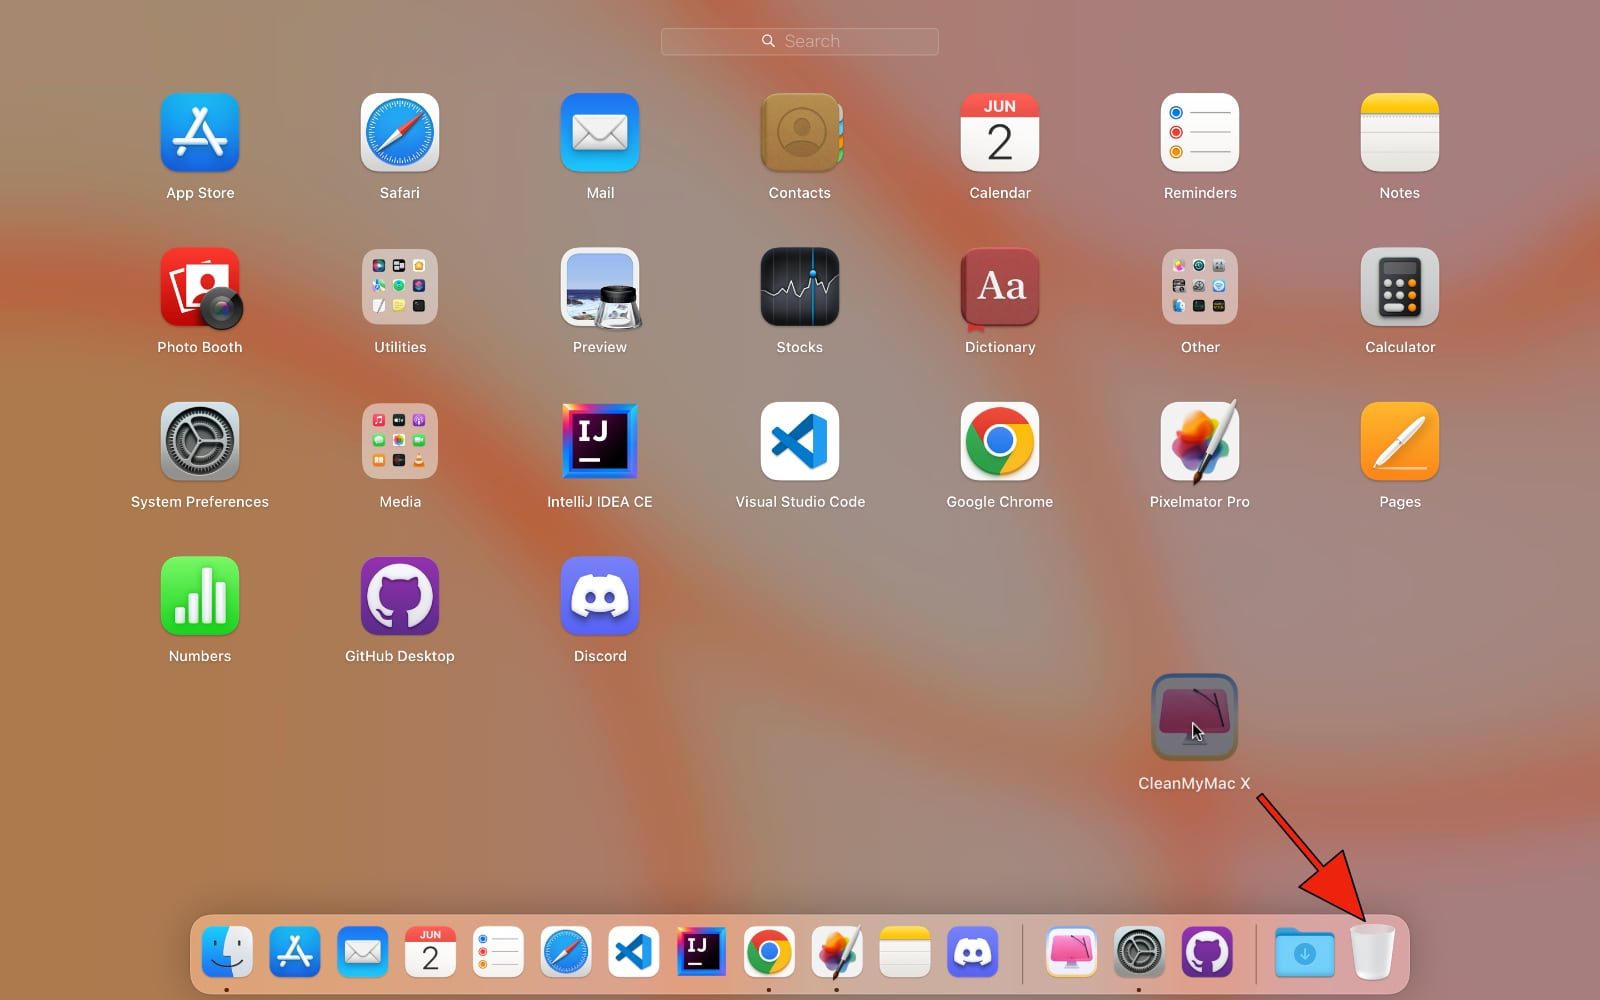Viewport: 1600px width, 1000px height.
Task: Open the Downloads folder in the Dock
Action: [x=1305, y=951]
